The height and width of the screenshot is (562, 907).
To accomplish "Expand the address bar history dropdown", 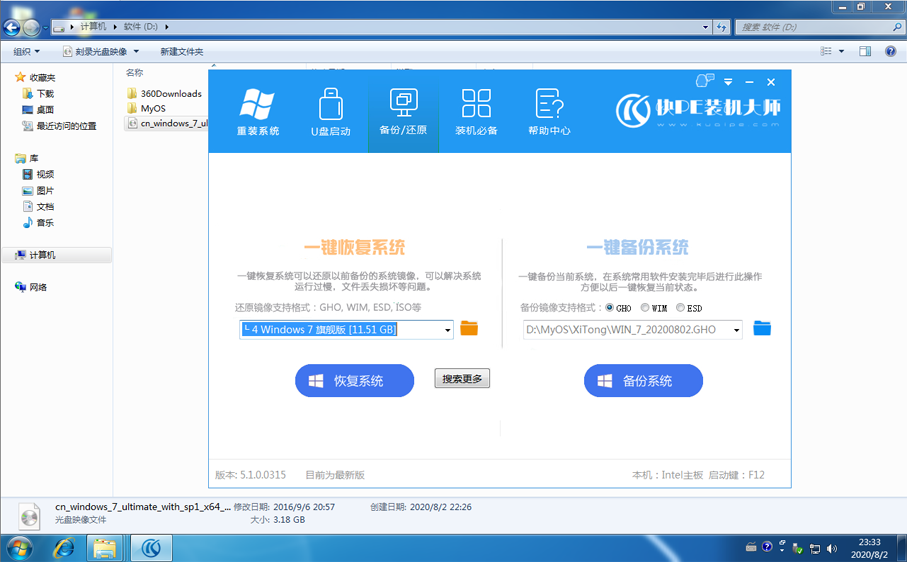I will (705, 27).
